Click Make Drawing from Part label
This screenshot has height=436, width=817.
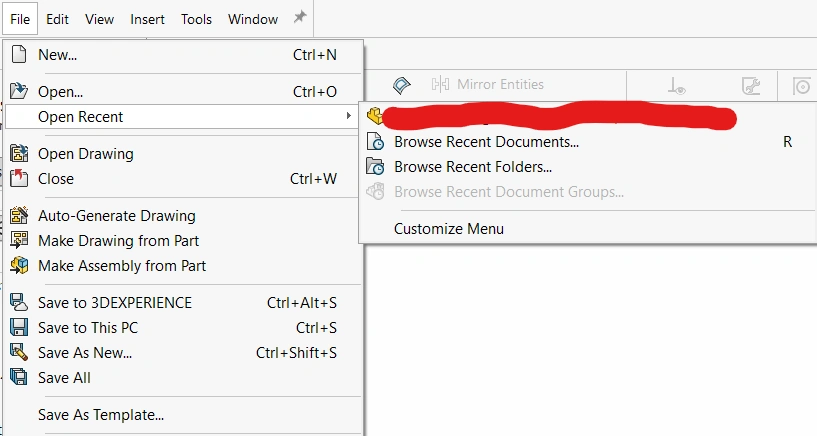pos(118,241)
